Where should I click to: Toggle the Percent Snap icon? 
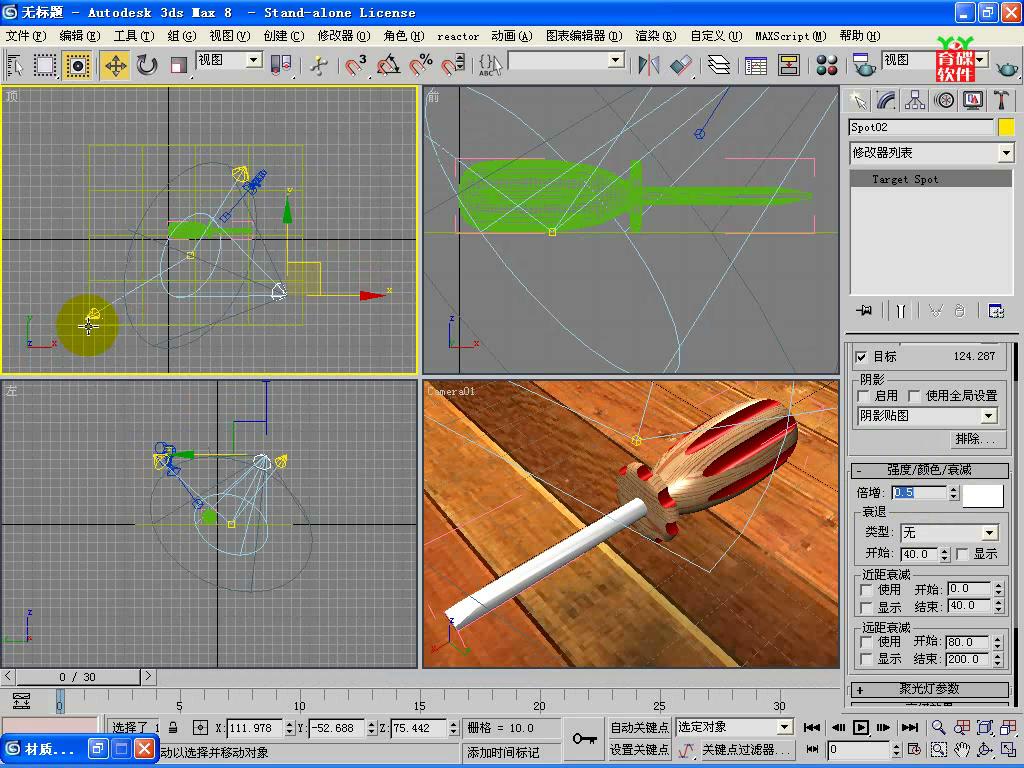(x=421, y=65)
